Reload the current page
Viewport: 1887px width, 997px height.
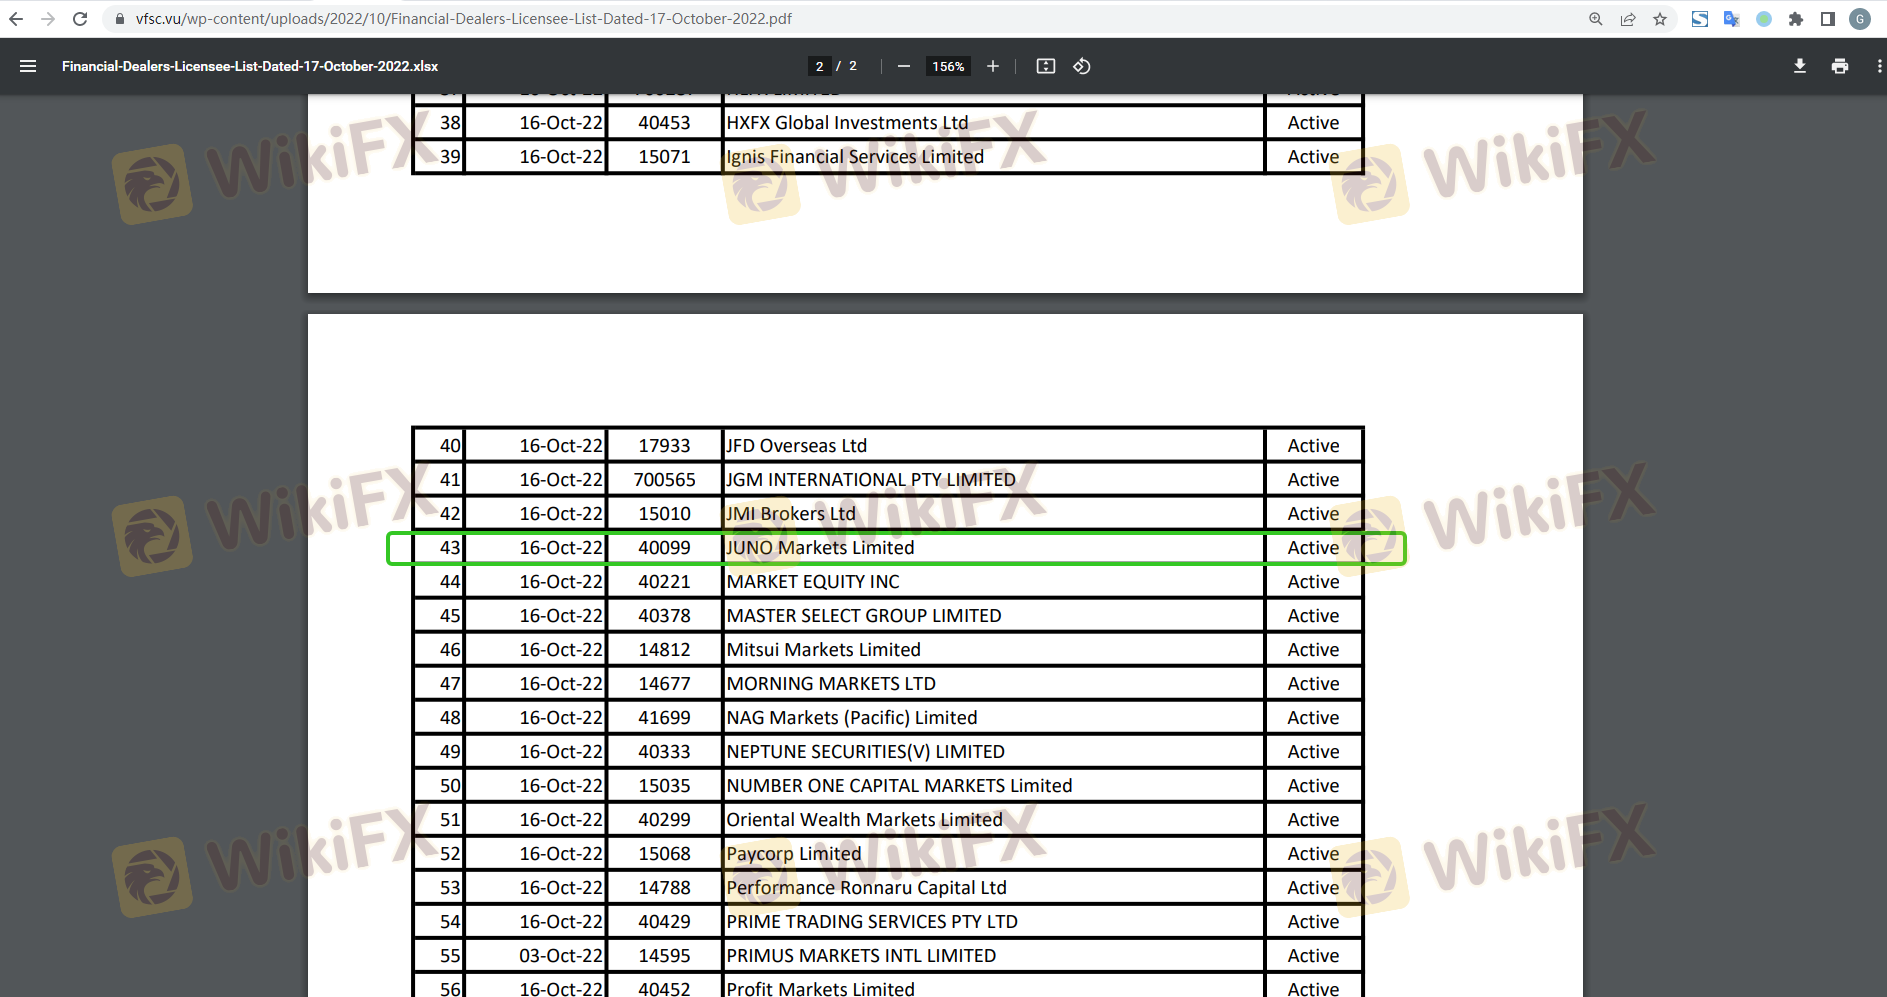click(80, 19)
